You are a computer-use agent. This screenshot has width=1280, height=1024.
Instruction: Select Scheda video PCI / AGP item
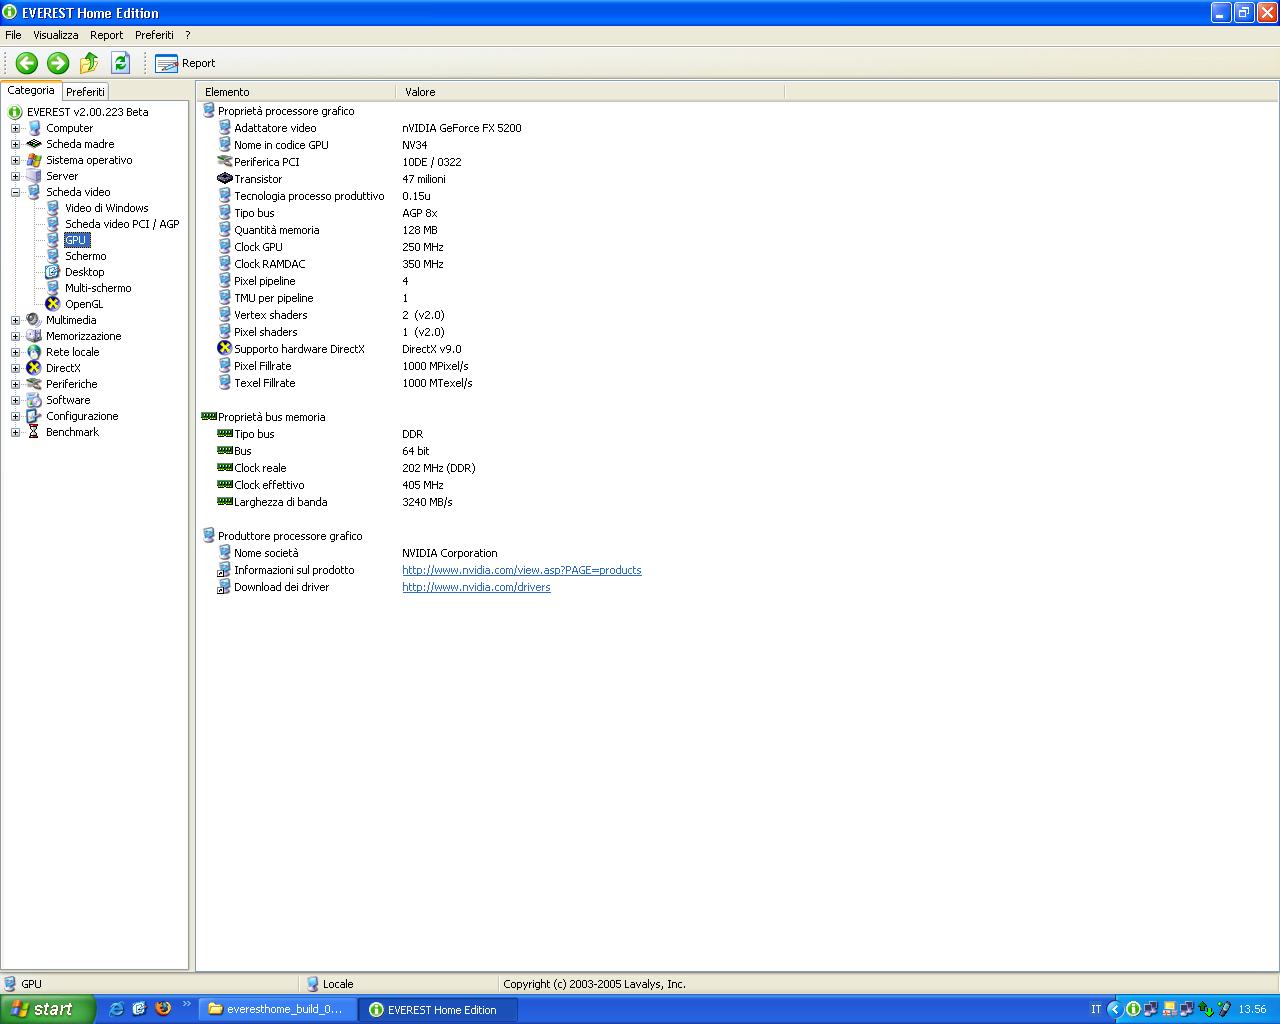coord(122,224)
